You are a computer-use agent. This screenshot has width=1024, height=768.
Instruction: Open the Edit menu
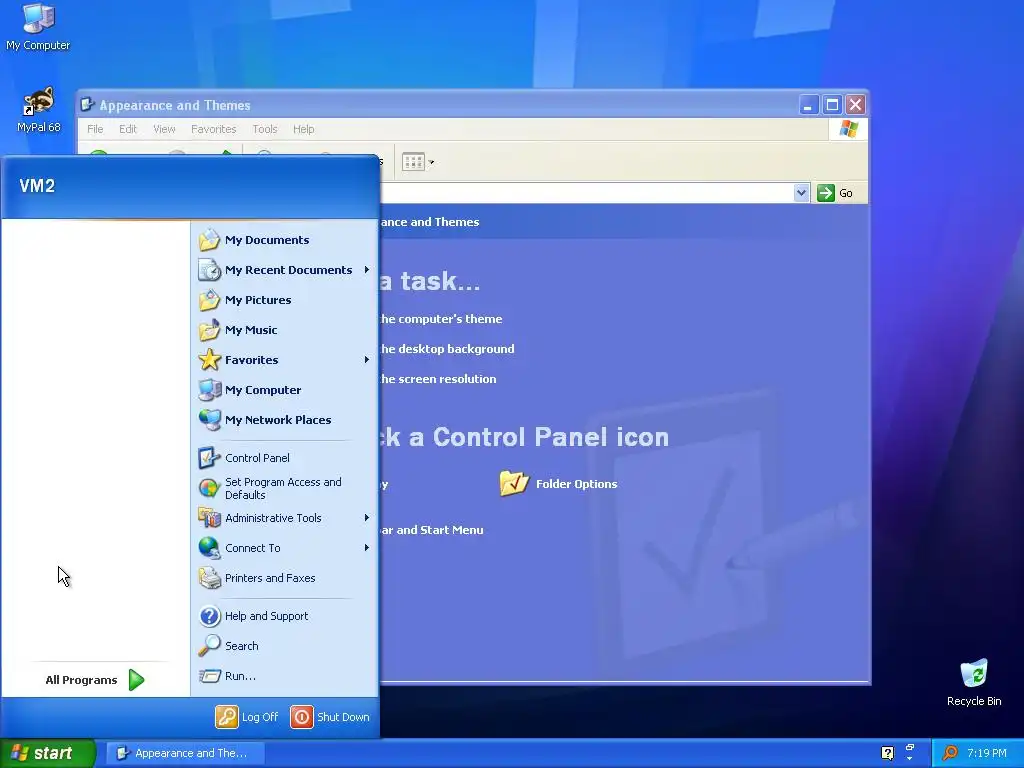coord(128,129)
